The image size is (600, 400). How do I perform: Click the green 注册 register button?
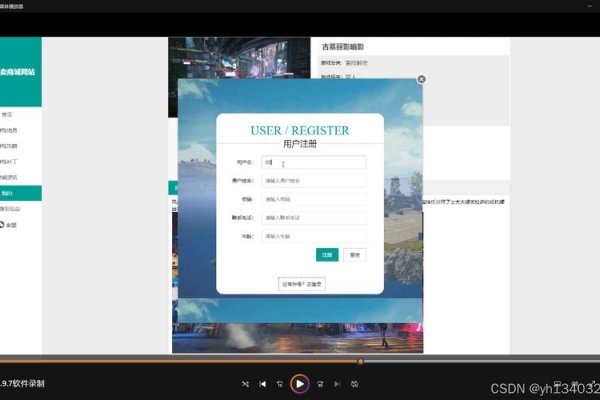327,255
